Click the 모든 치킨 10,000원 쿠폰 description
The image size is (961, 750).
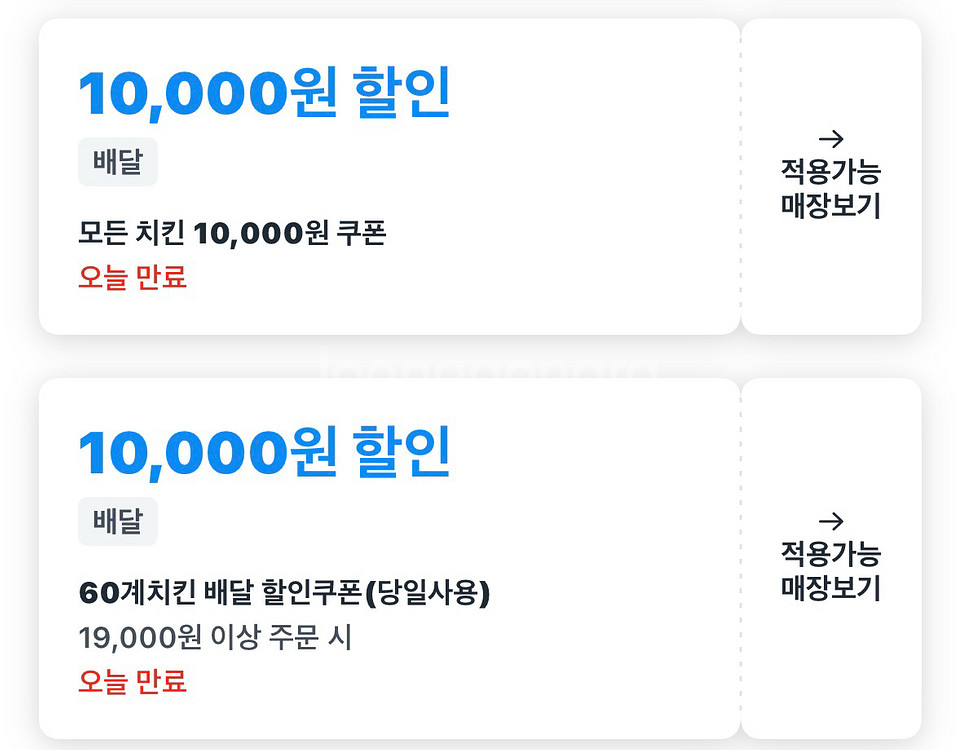[x=232, y=234]
